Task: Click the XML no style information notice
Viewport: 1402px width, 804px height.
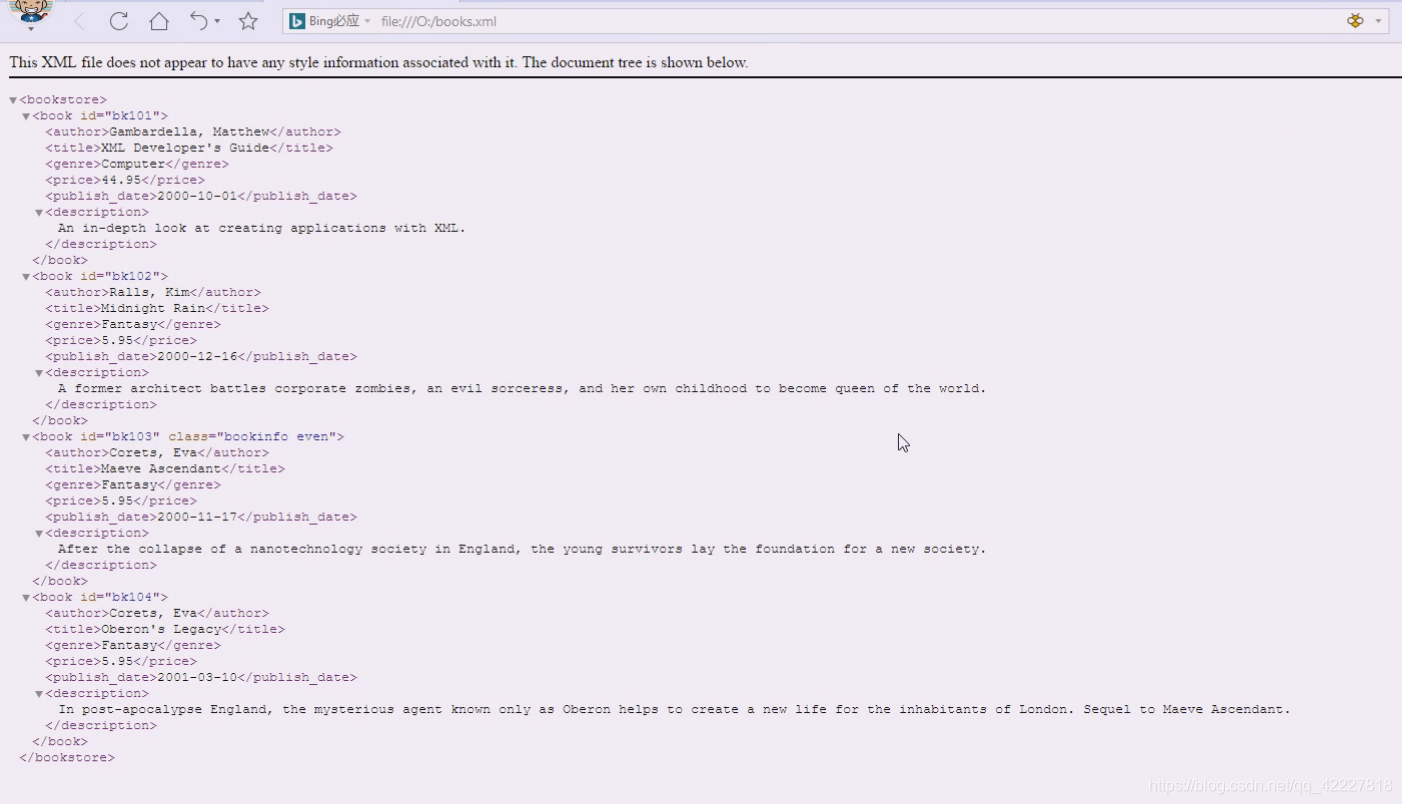Action: pos(379,62)
